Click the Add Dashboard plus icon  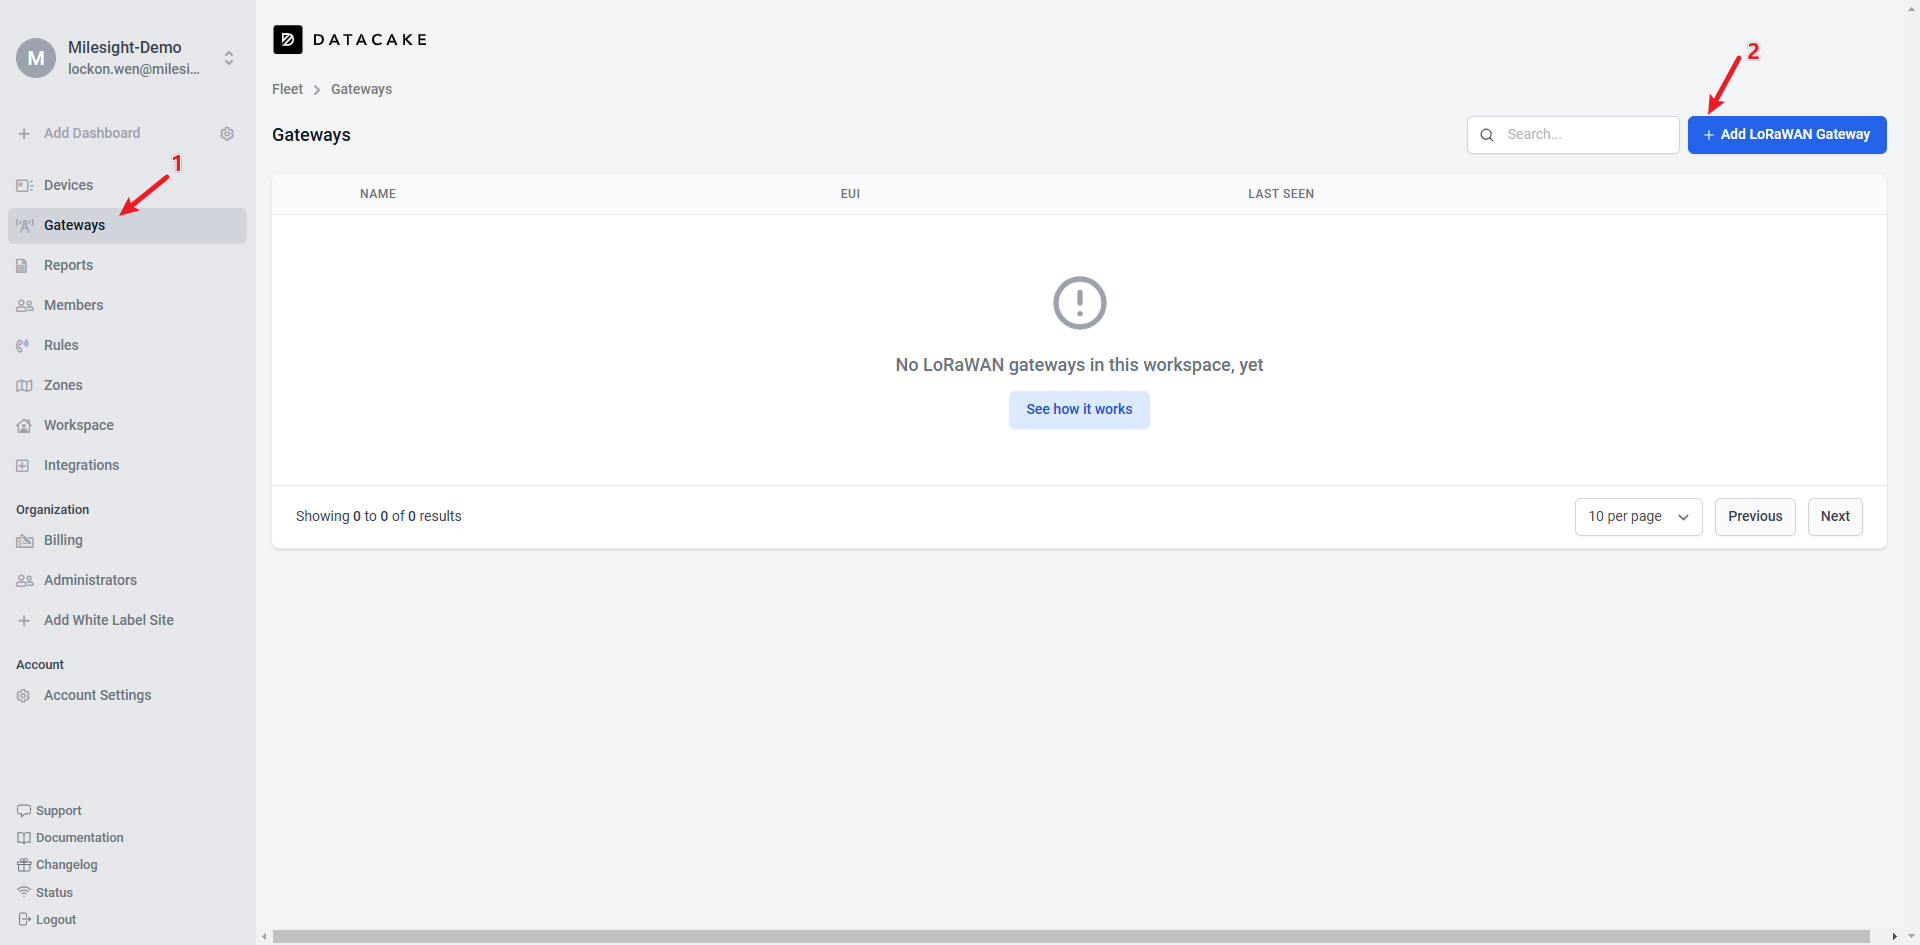24,134
